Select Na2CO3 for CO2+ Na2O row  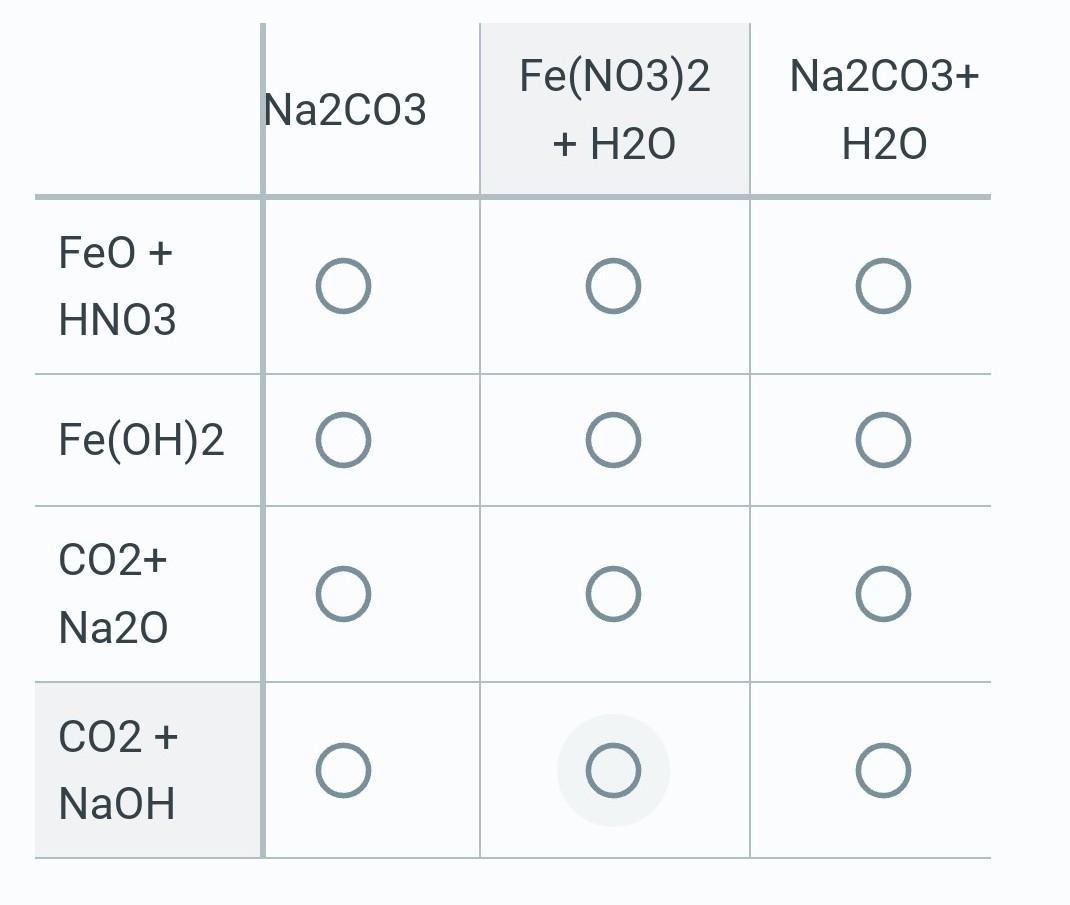coord(343,594)
